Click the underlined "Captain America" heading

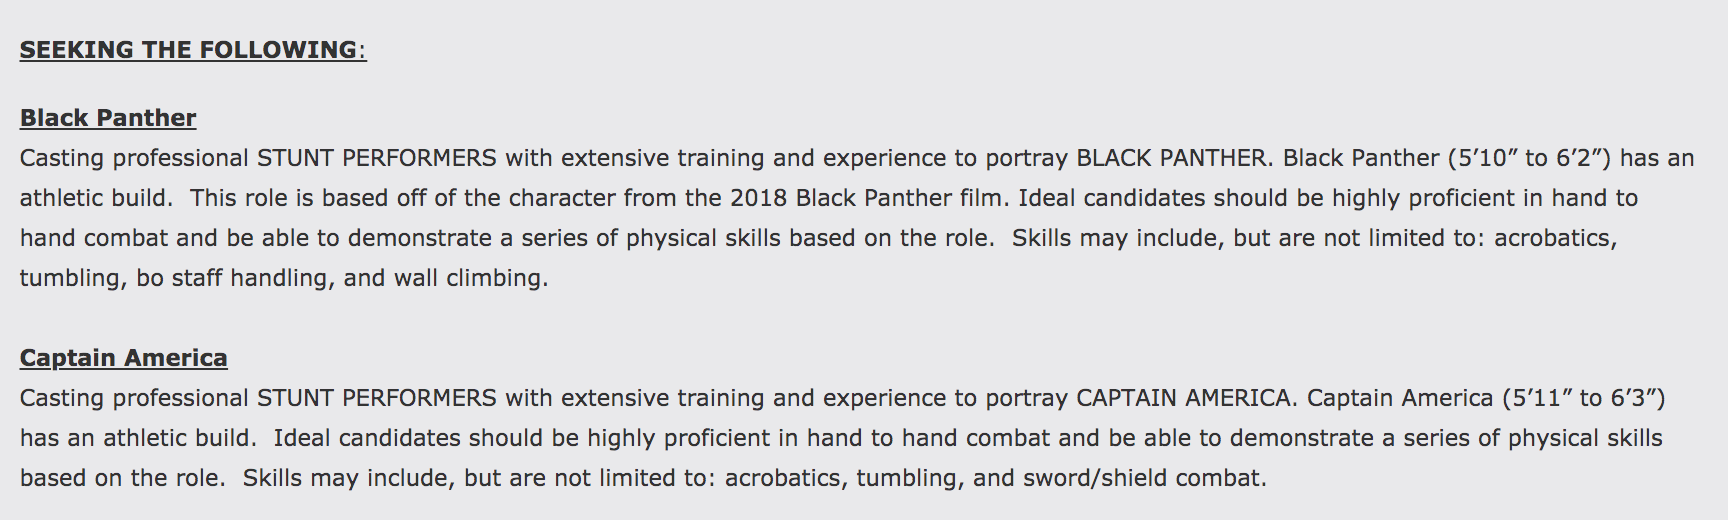point(124,358)
